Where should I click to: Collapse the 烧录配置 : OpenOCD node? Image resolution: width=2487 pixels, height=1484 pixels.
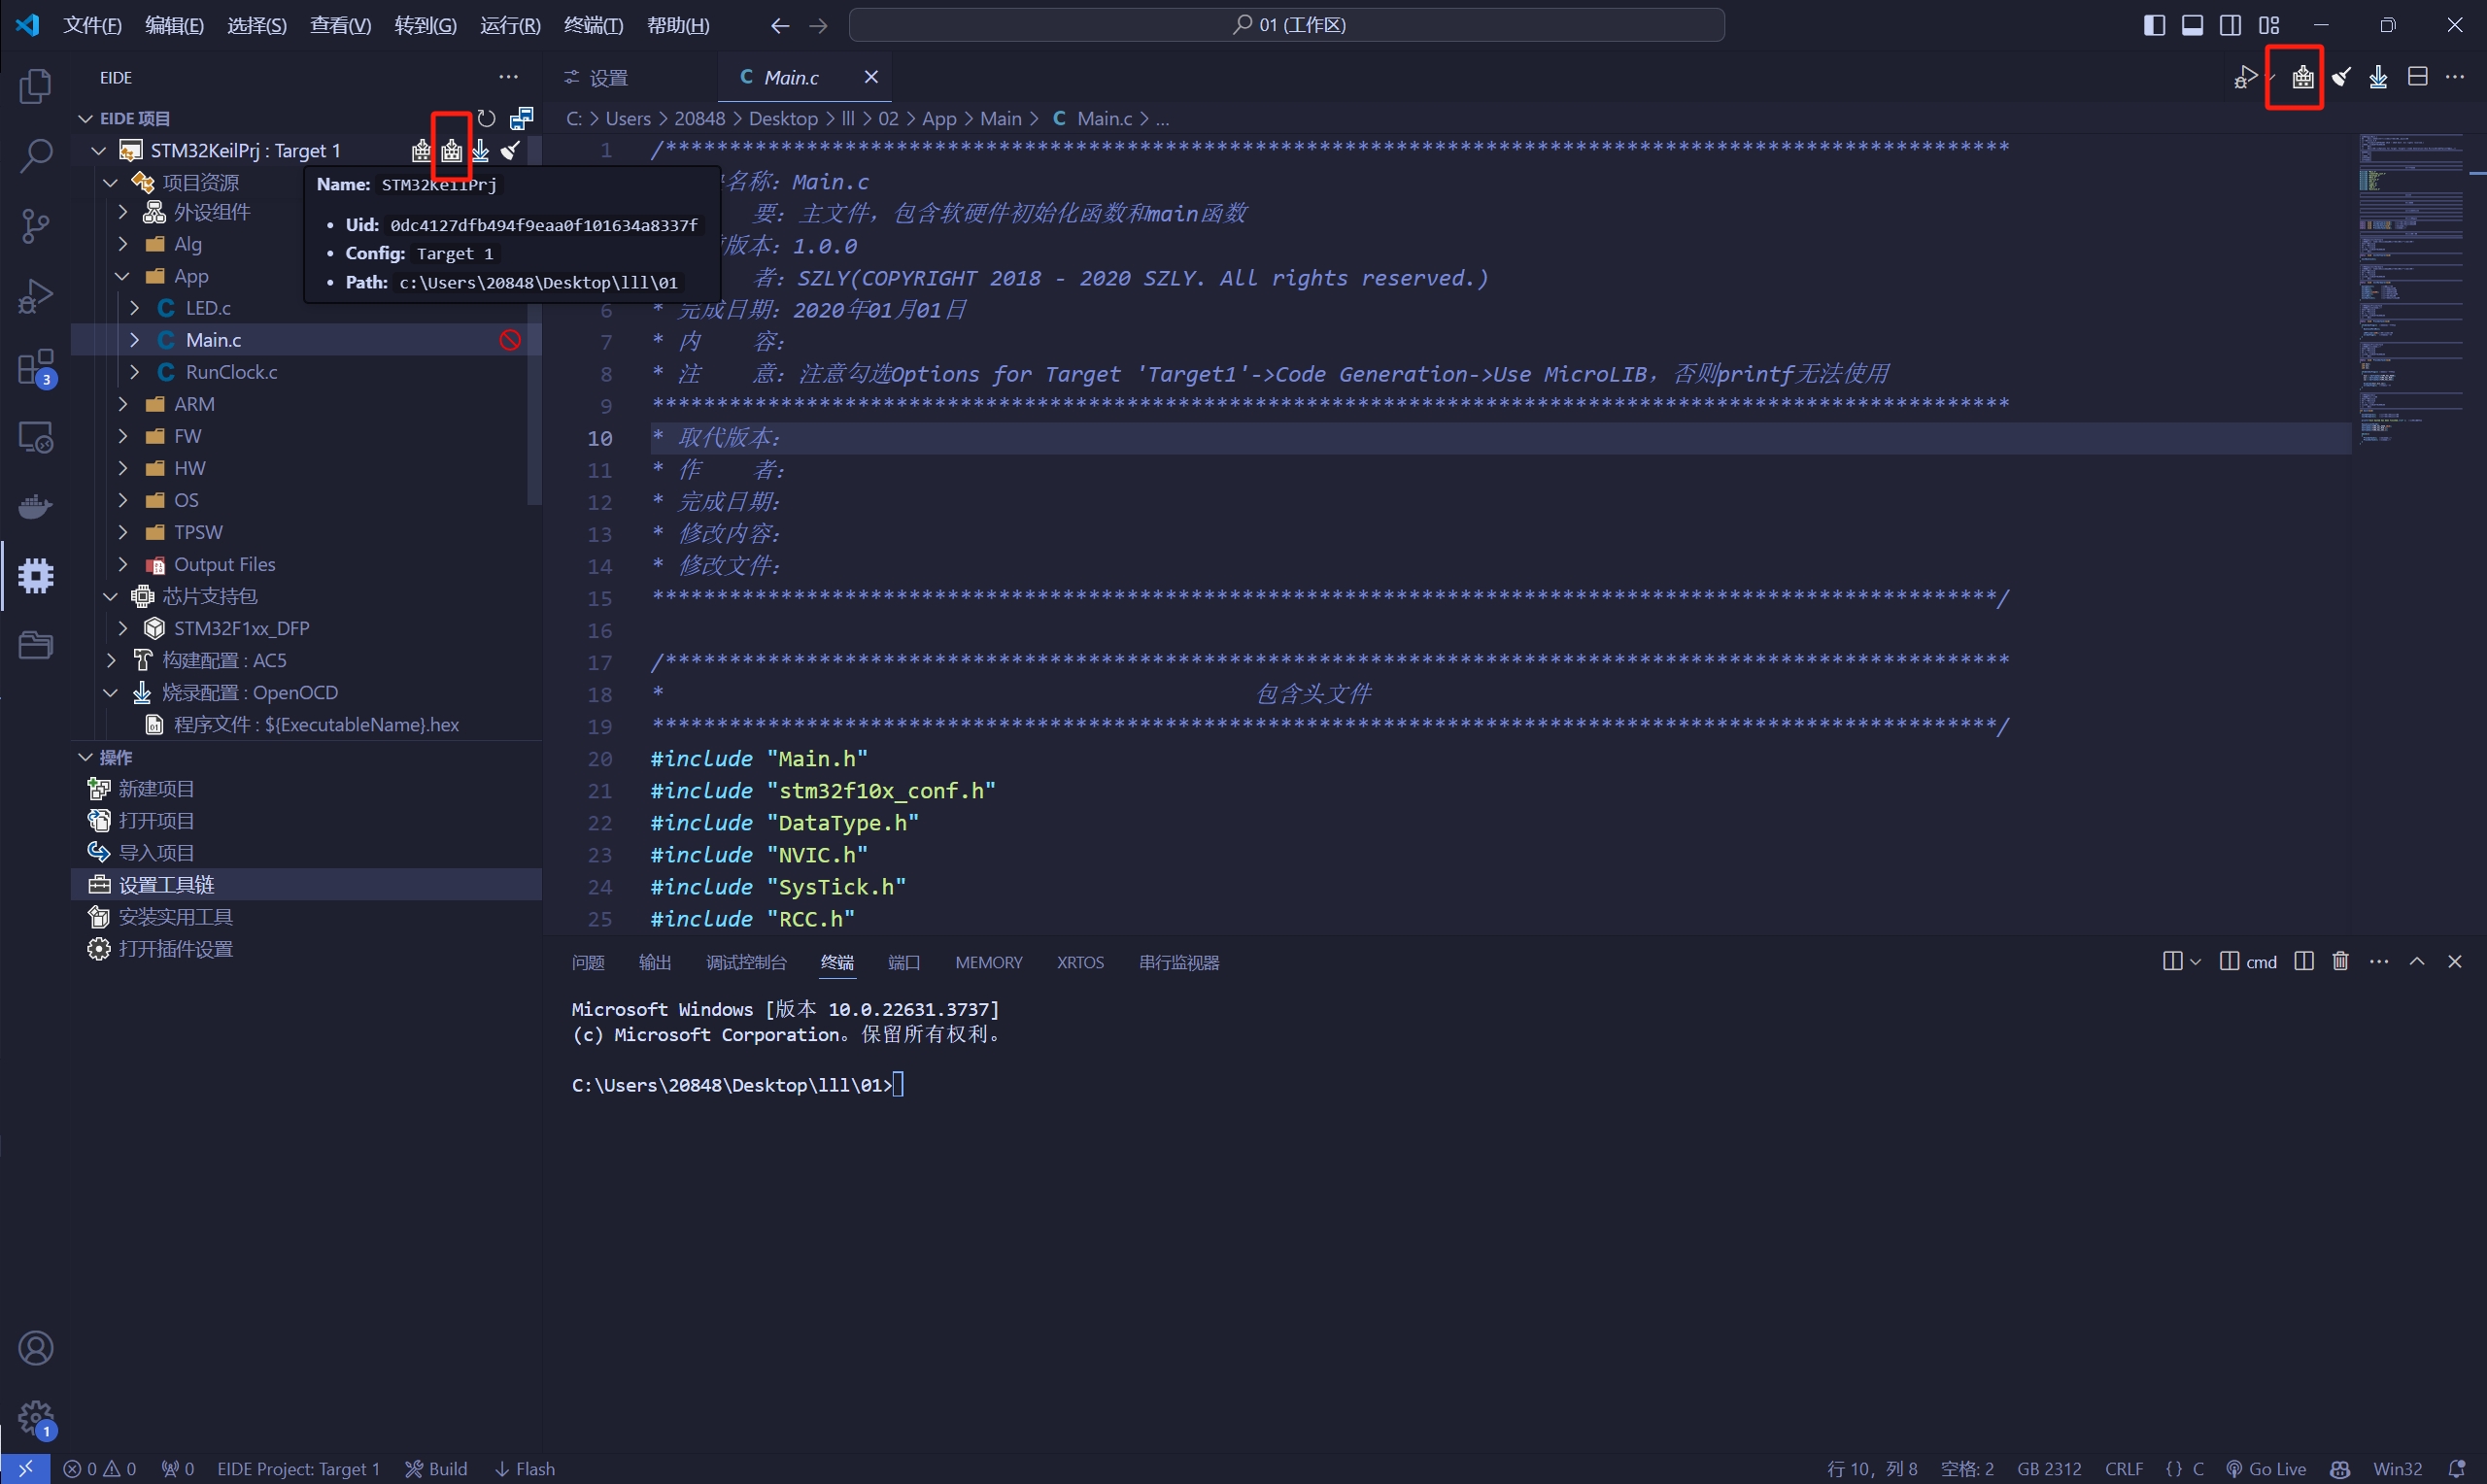click(x=111, y=692)
